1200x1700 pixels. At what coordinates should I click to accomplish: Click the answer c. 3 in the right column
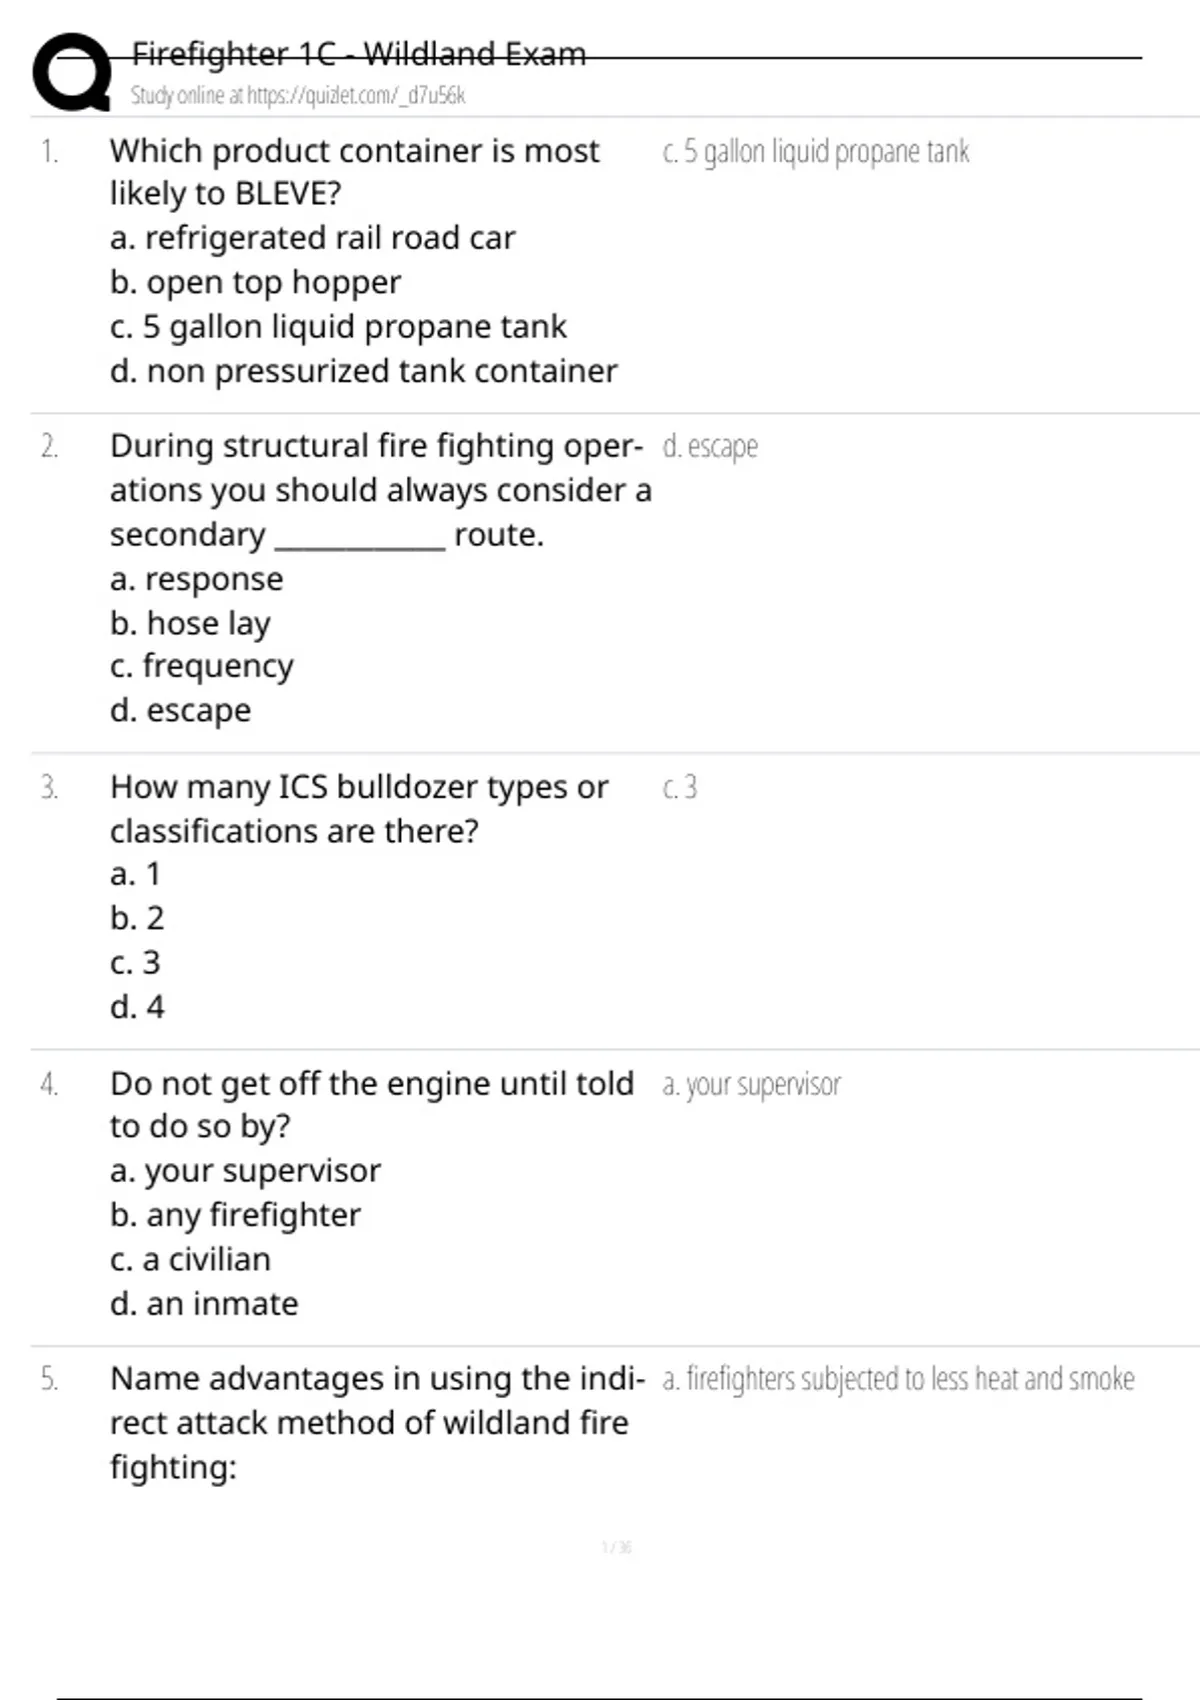[x=679, y=788]
